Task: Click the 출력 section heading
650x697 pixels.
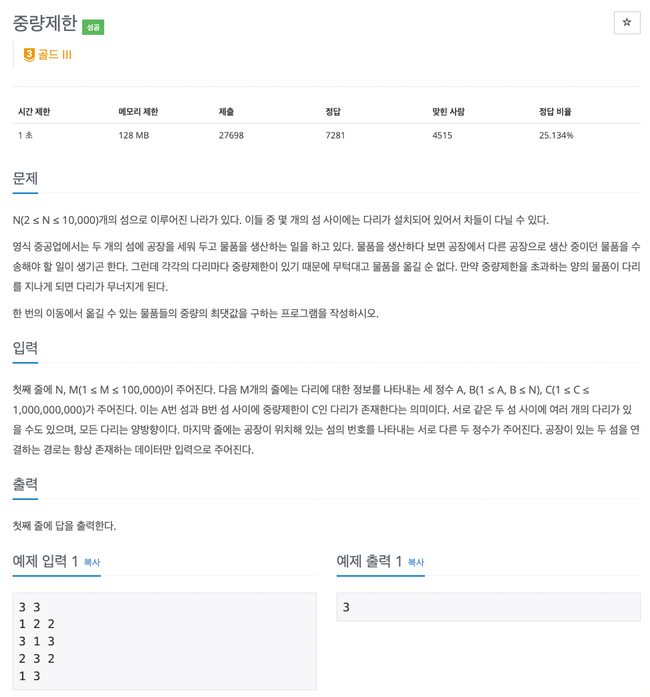Action: click(25, 484)
